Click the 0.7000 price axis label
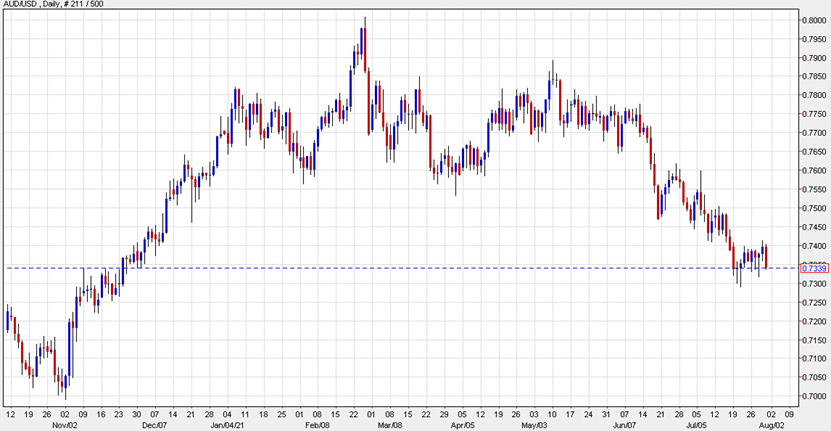Image resolution: width=831 pixels, height=431 pixels. [815, 397]
